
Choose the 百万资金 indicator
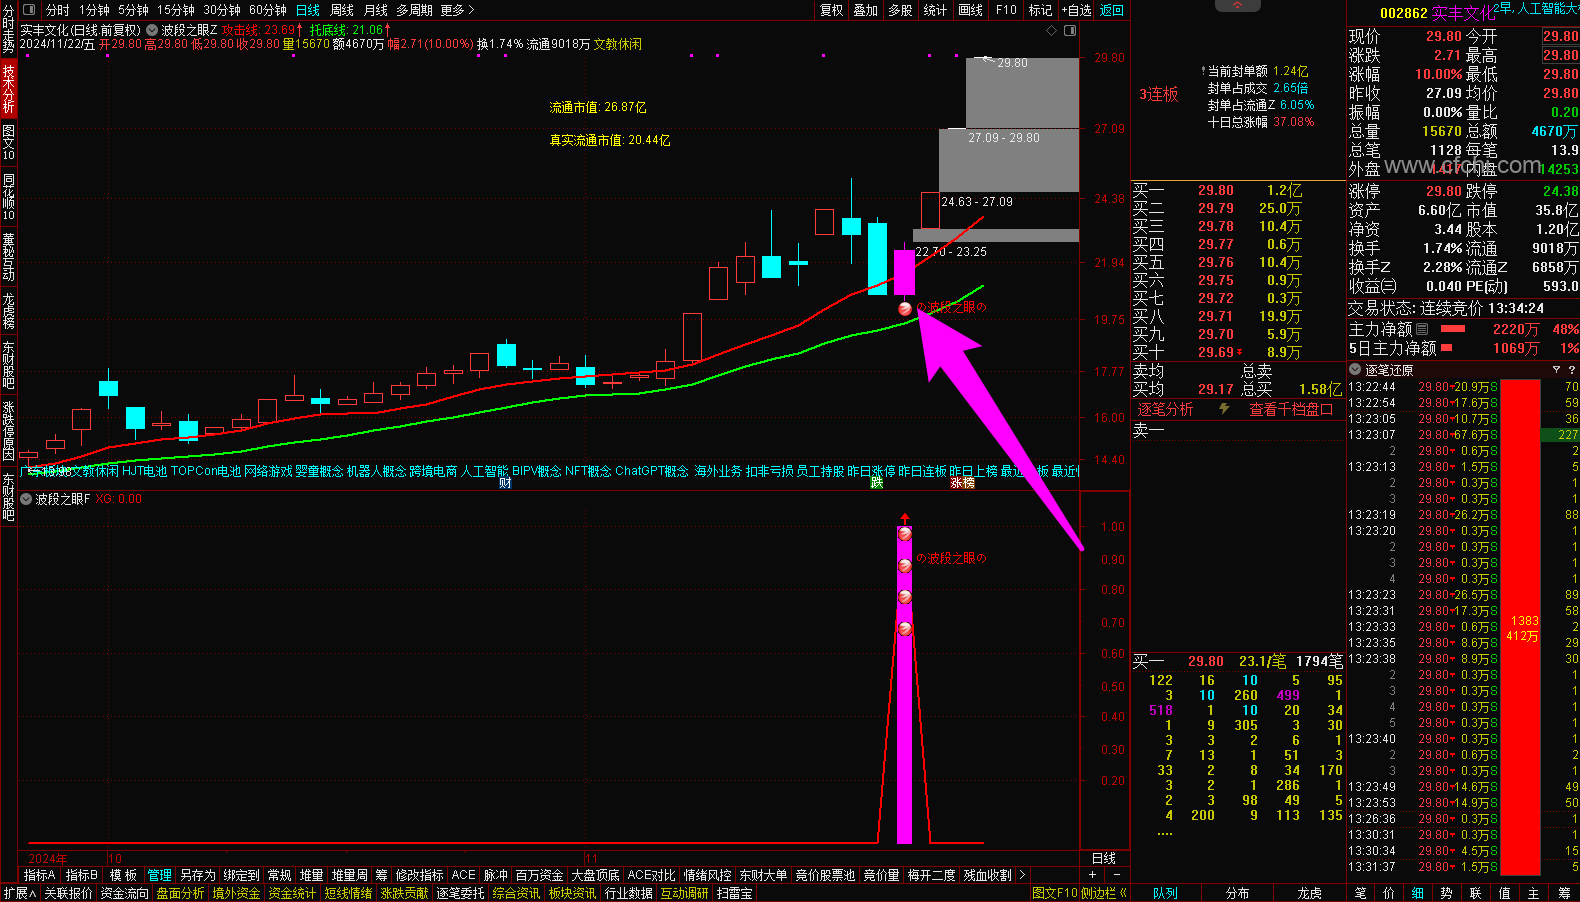pos(540,875)
